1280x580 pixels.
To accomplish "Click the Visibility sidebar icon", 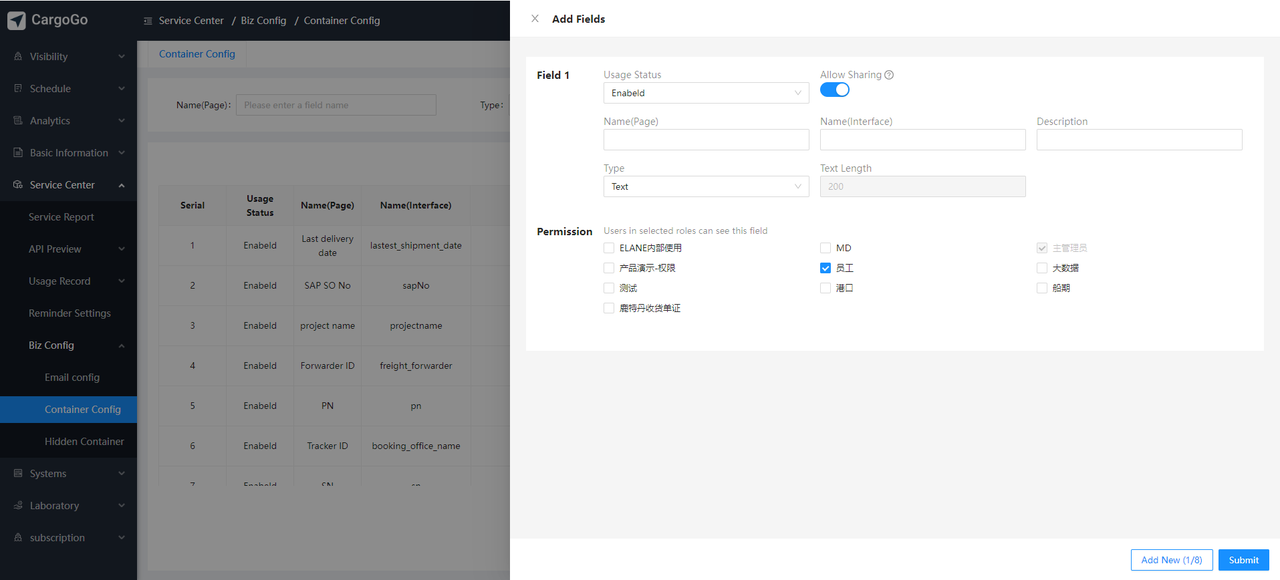I will [x=18, y=57].
